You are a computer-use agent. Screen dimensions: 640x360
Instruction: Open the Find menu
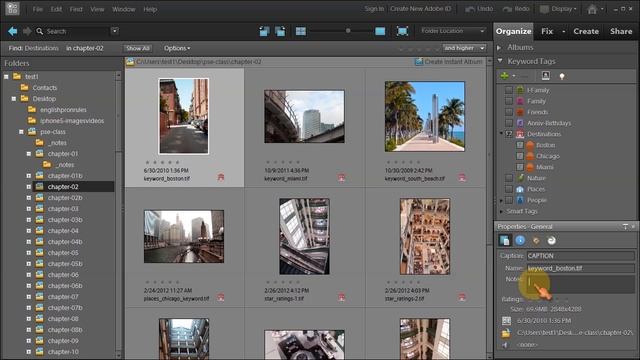pyautogui.click(x=76, y=9)
